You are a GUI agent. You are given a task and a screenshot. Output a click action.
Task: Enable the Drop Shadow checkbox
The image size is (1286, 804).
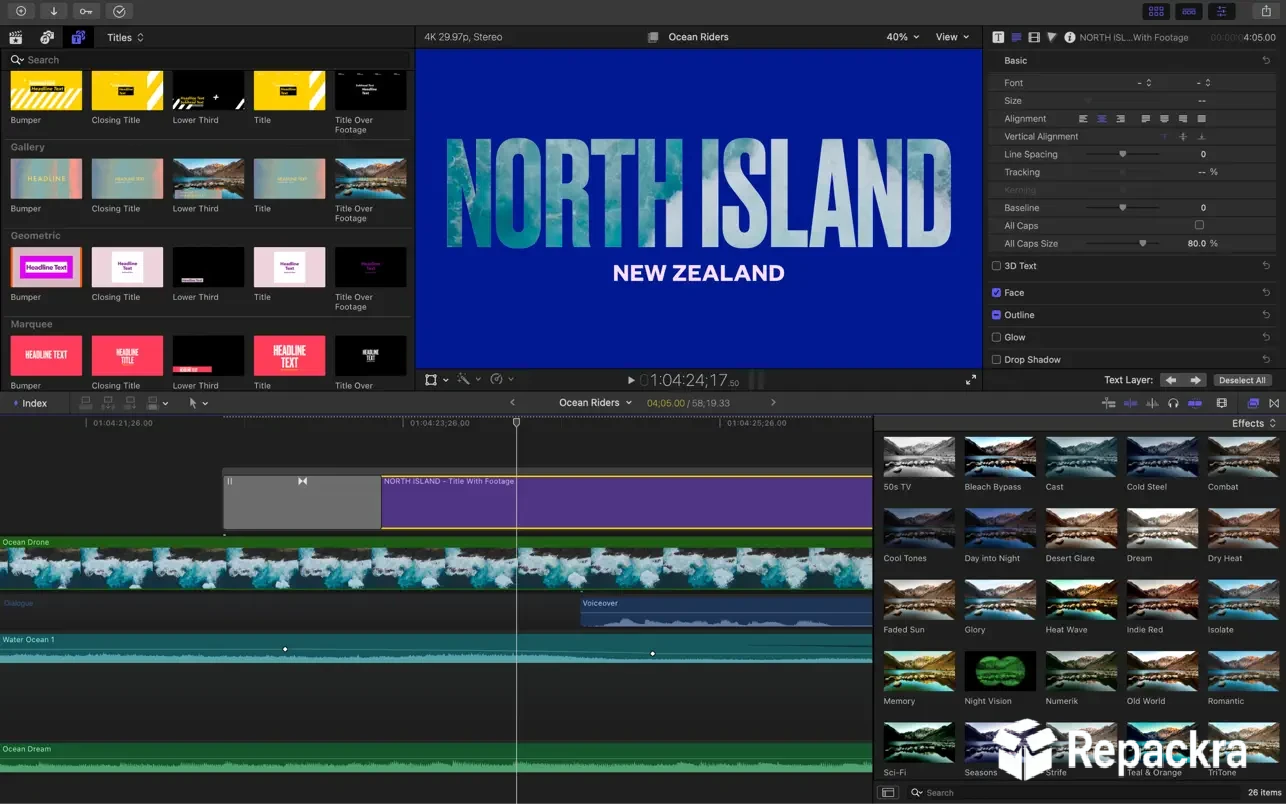pyautogui.click(x=996, y=359)
